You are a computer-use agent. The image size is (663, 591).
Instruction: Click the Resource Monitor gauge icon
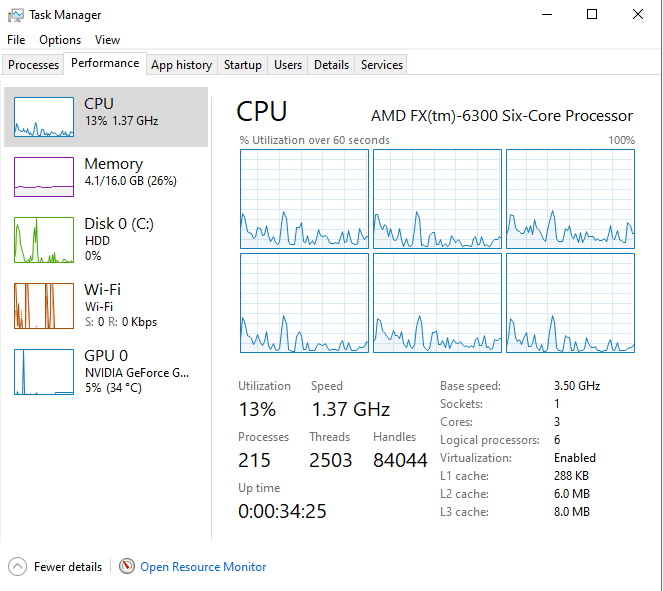(127, 566)
